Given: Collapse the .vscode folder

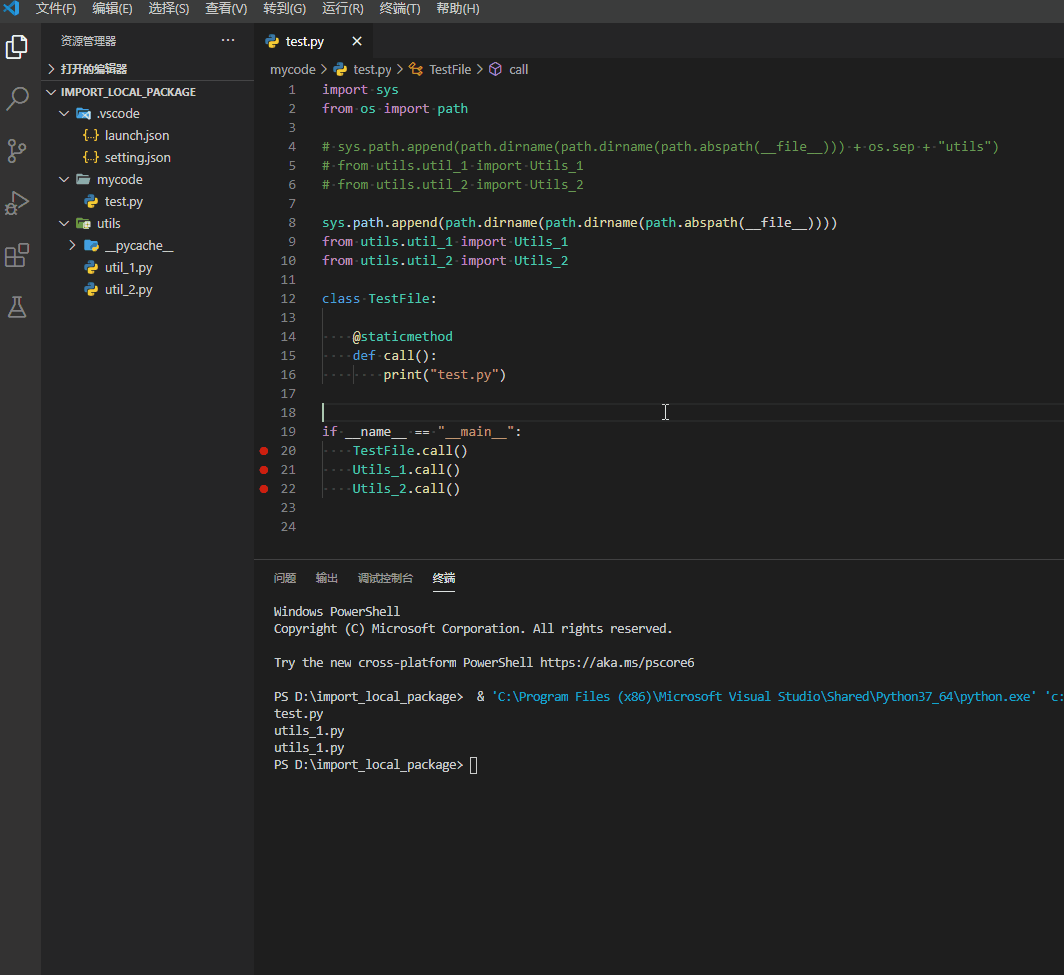Looking at the screenshot, I should (x=64, y=113).
